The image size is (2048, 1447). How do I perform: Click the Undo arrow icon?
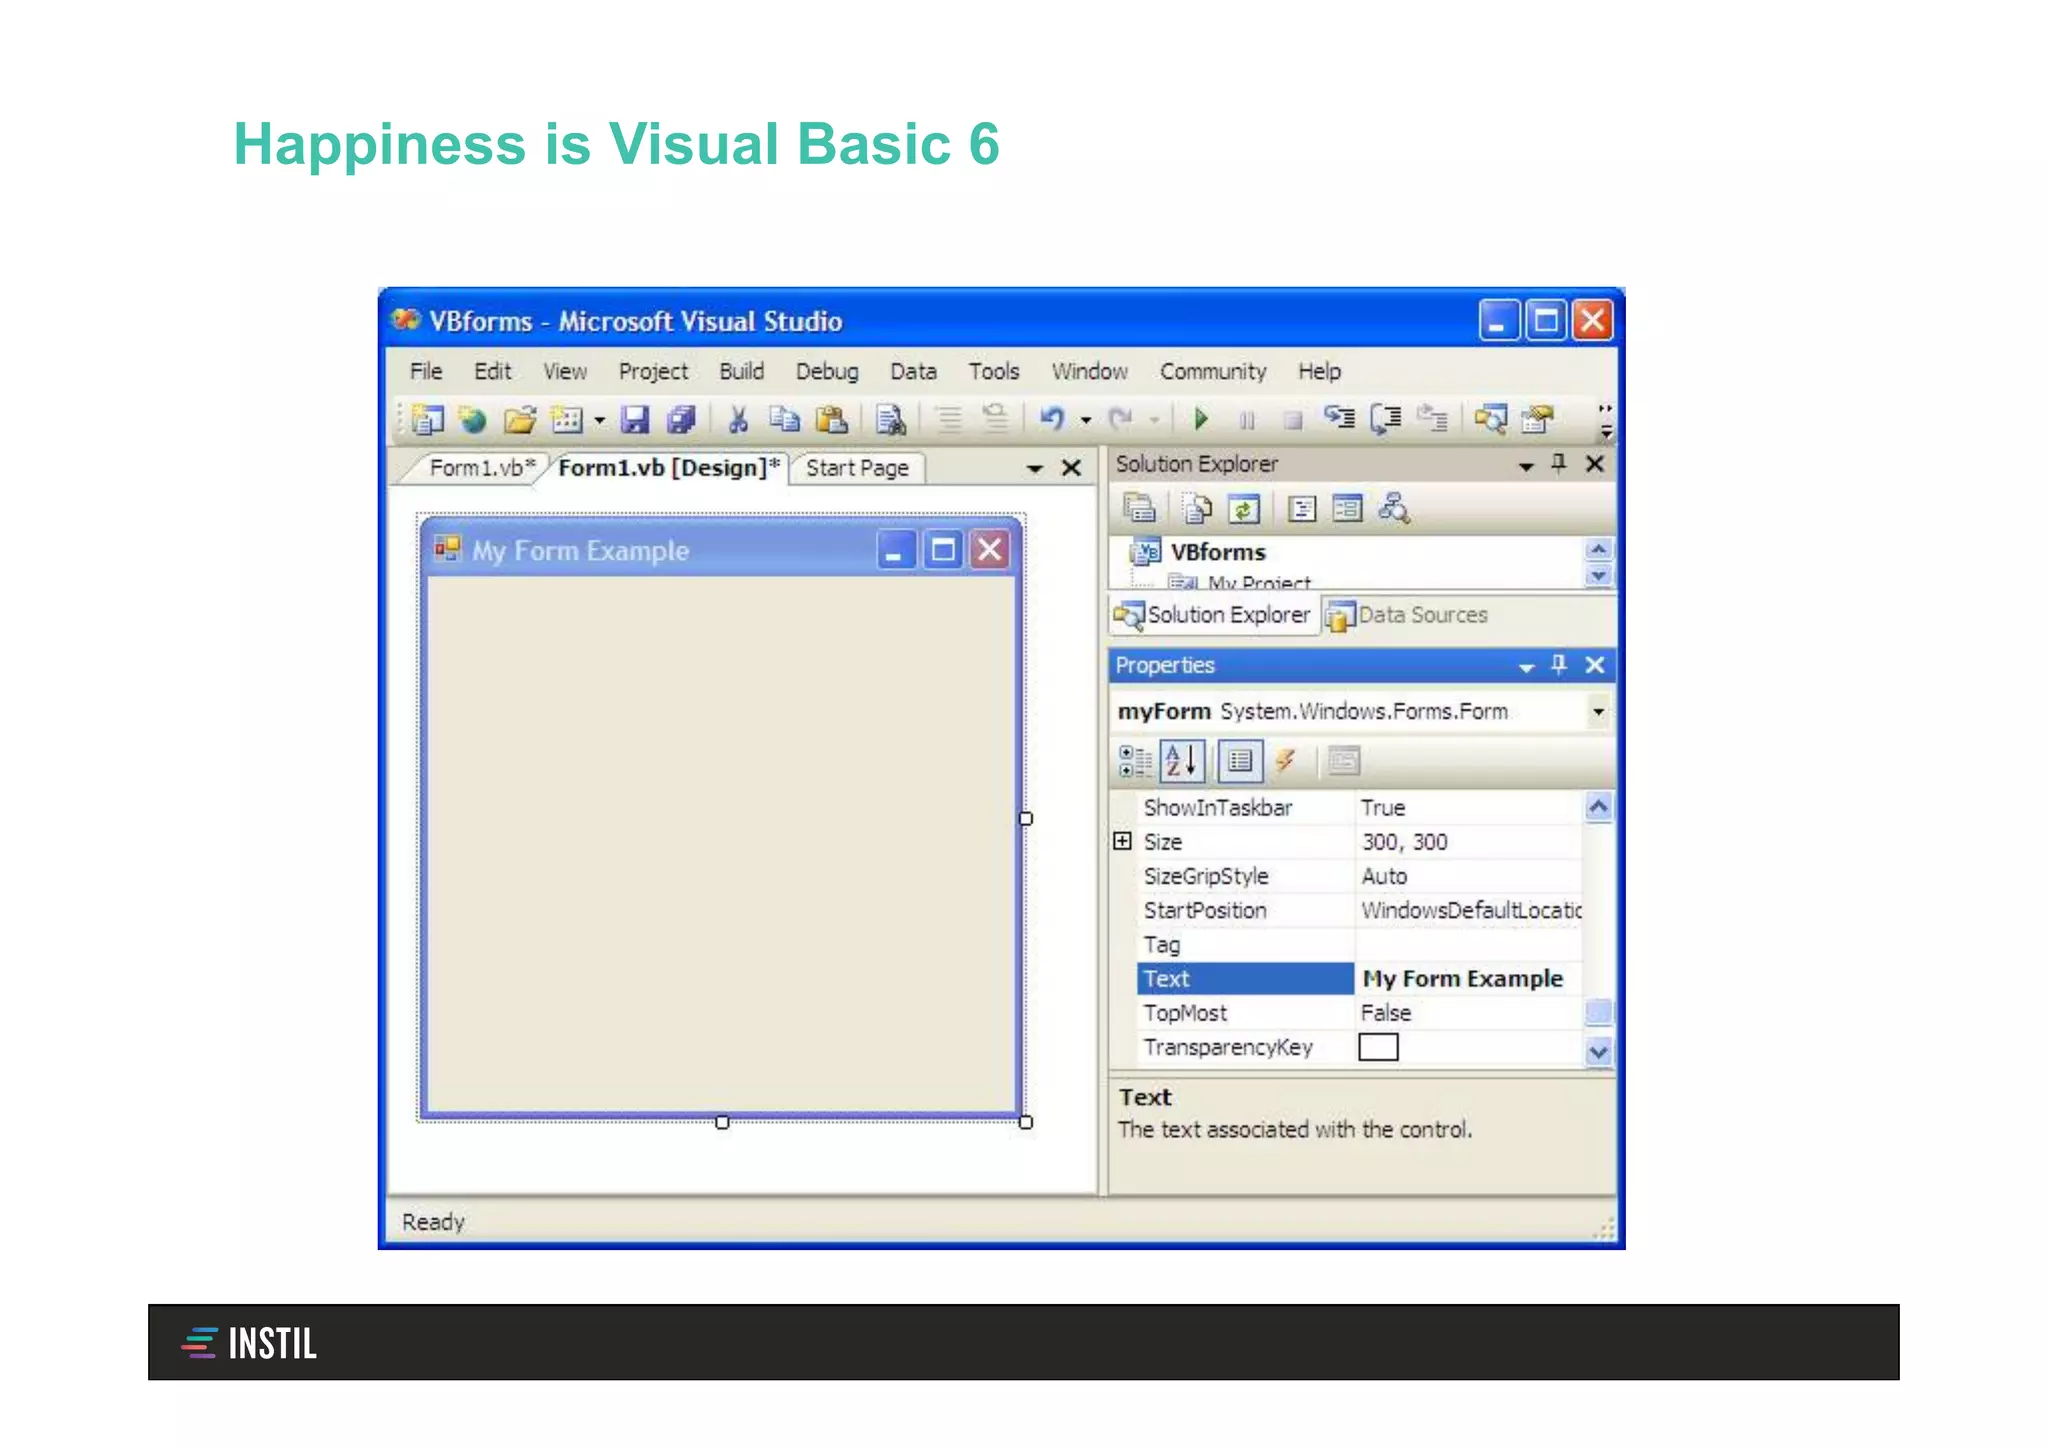(x=1052, y=419)
